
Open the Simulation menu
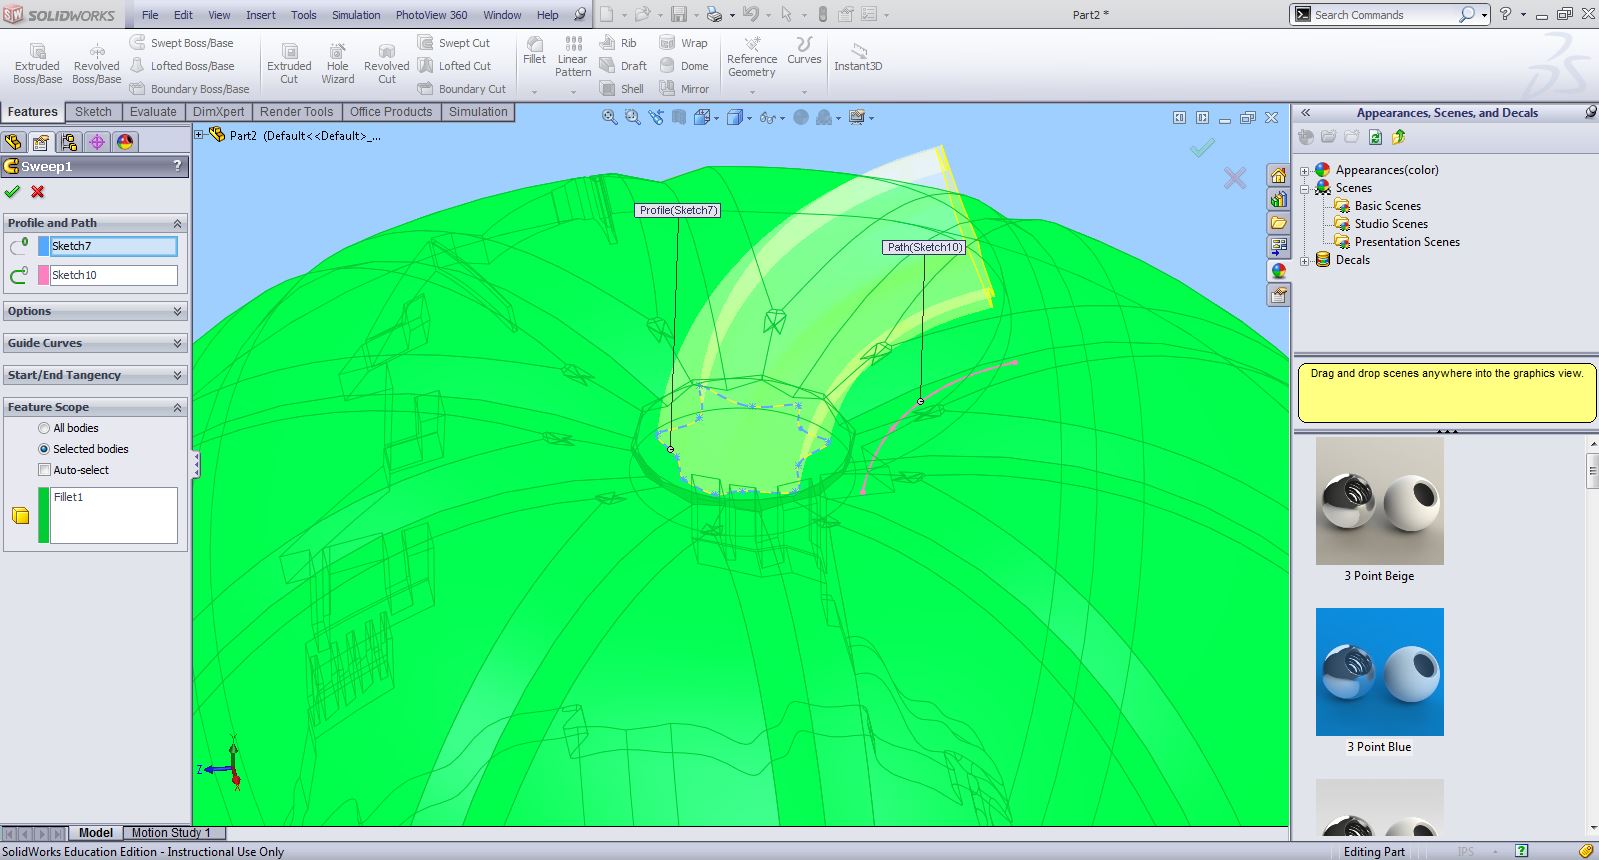[x=356, y=15]
